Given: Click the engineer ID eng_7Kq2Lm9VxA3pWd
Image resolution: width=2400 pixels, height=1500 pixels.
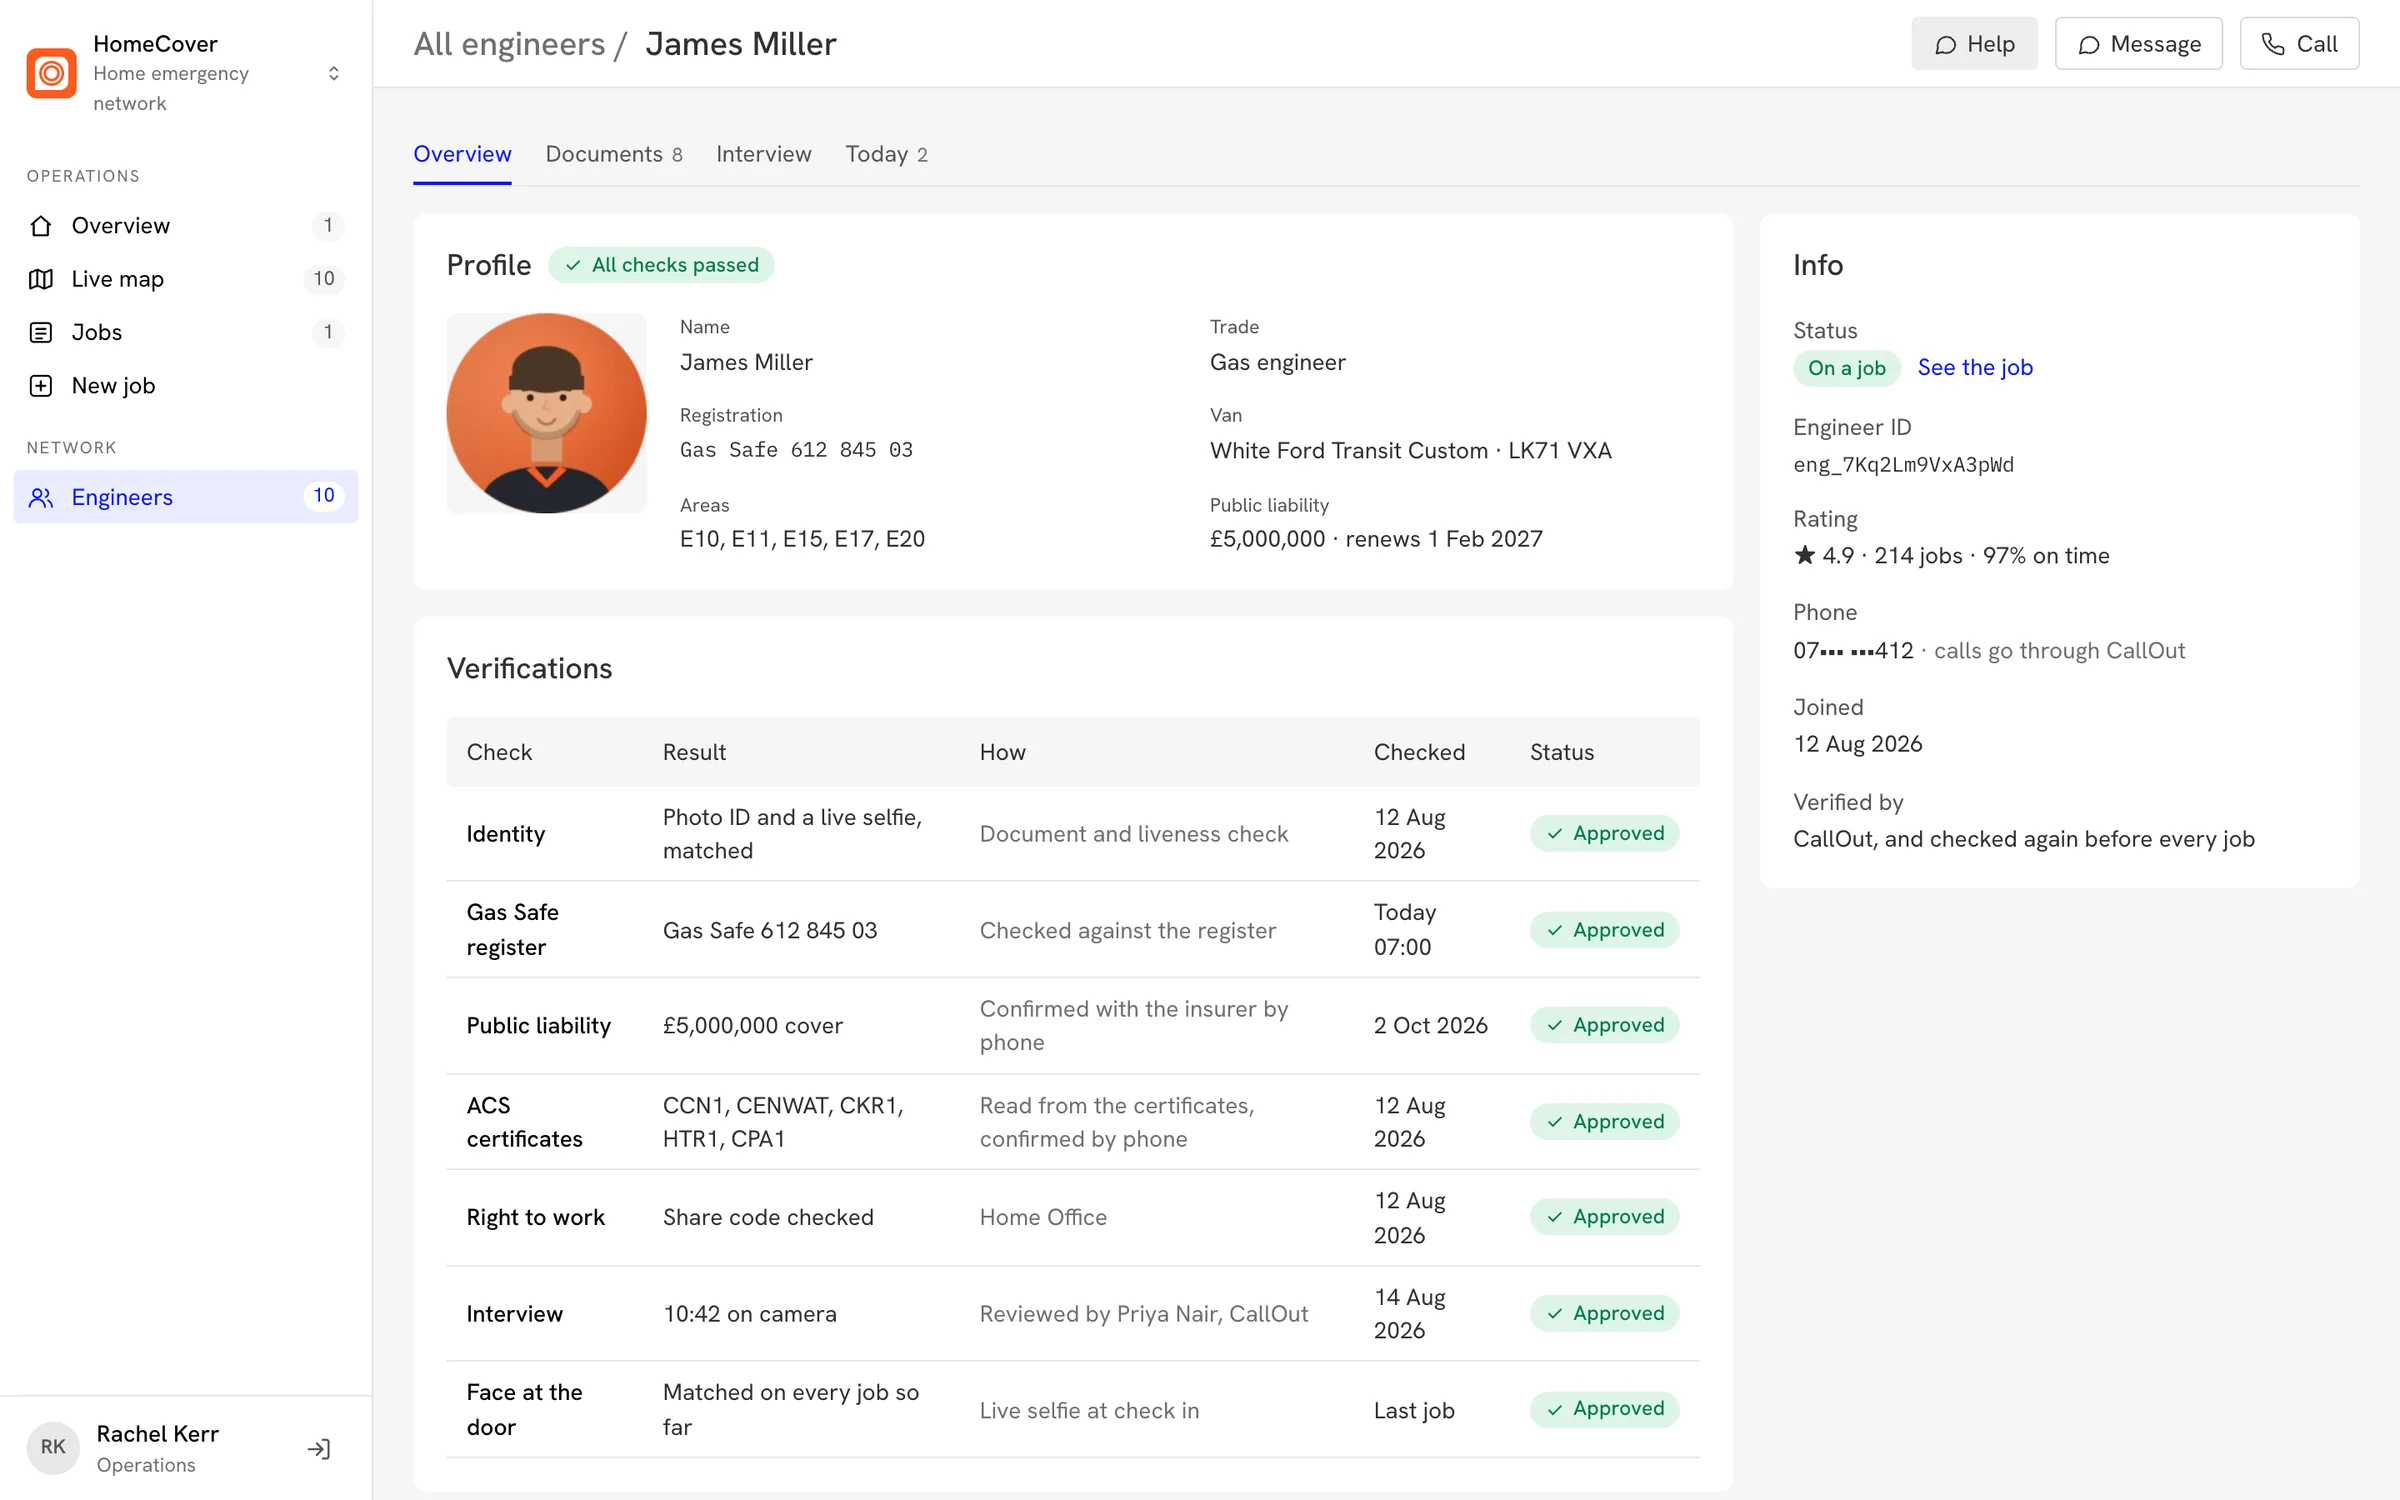Looking at the screenshot, I should point(1903,465).
